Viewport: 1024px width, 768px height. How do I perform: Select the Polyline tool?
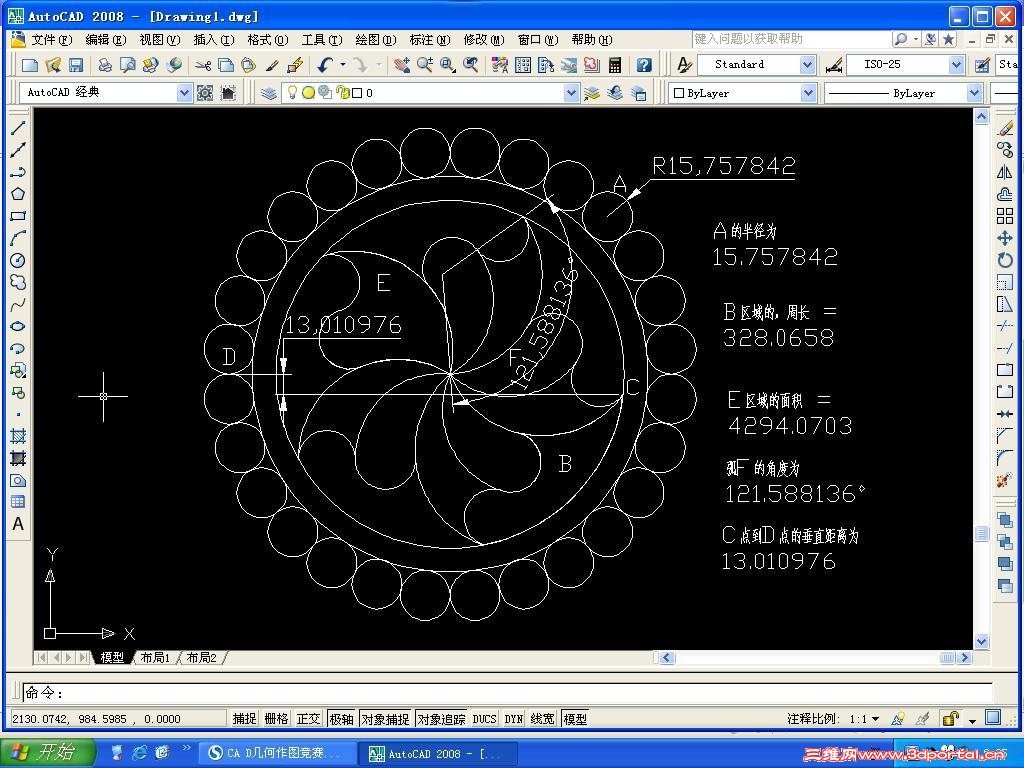click(18, 172)
